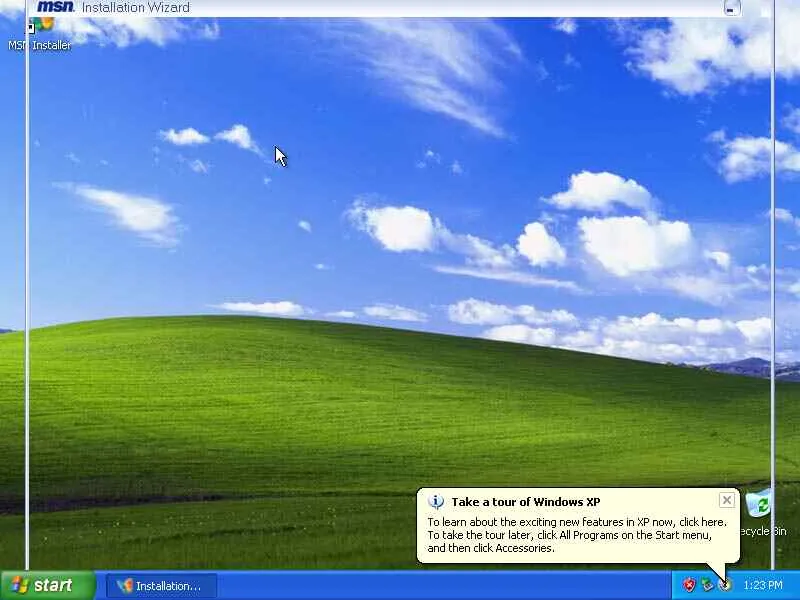Viewport: 800px width, 600px height.
Task: Close the Windows XP tour balloon
Action: tap(727, 500)
